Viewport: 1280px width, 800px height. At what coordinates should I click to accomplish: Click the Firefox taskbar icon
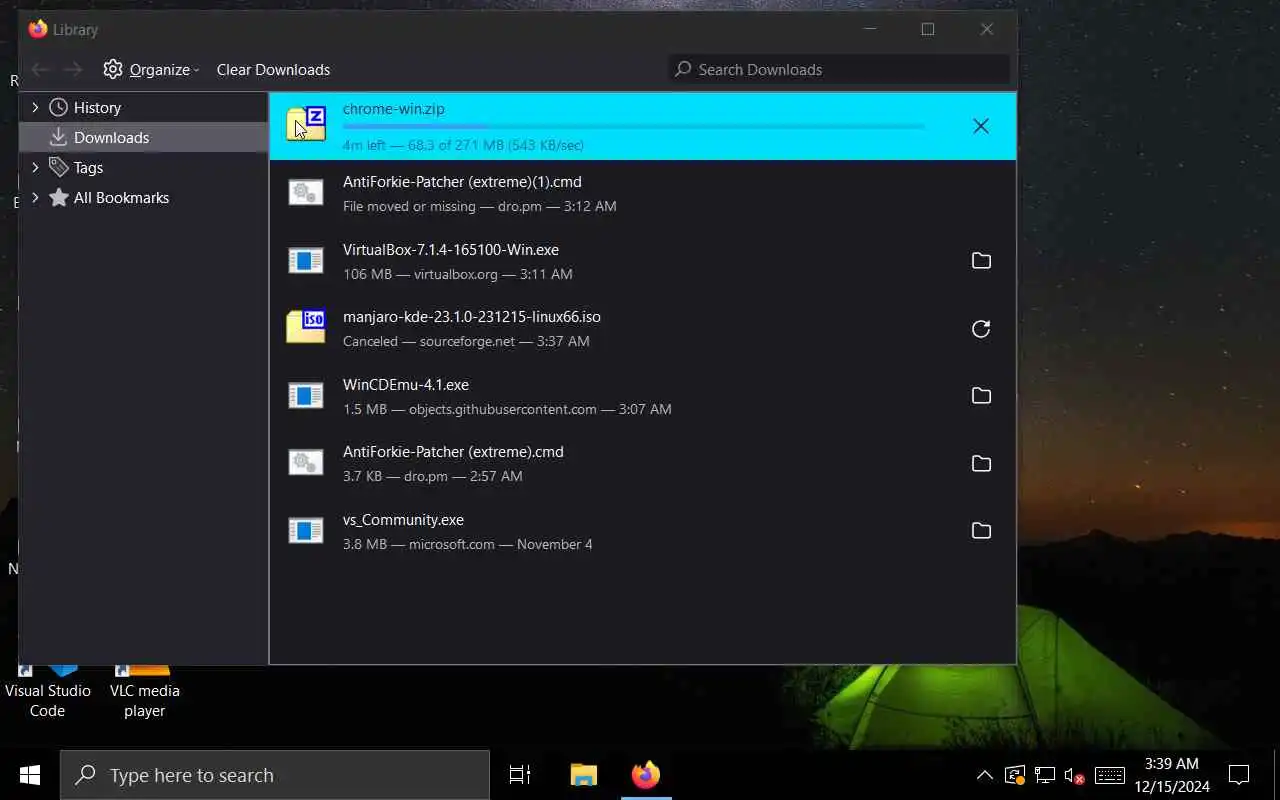(646, 775)
